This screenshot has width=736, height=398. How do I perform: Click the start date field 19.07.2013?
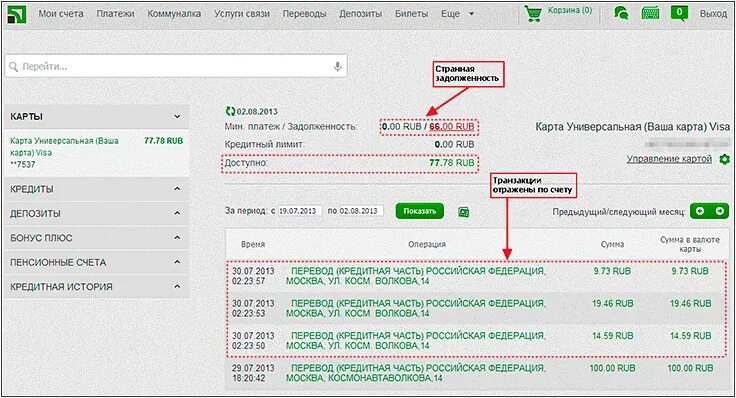(300, 211)
